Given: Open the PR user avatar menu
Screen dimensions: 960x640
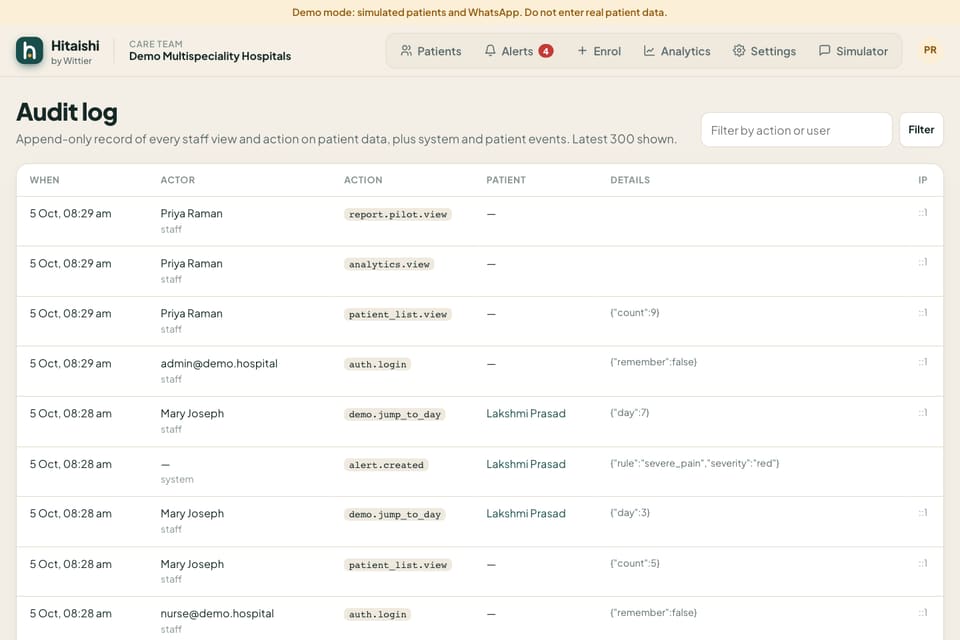Looking at the screenshot, I should (x=930, y=50).
